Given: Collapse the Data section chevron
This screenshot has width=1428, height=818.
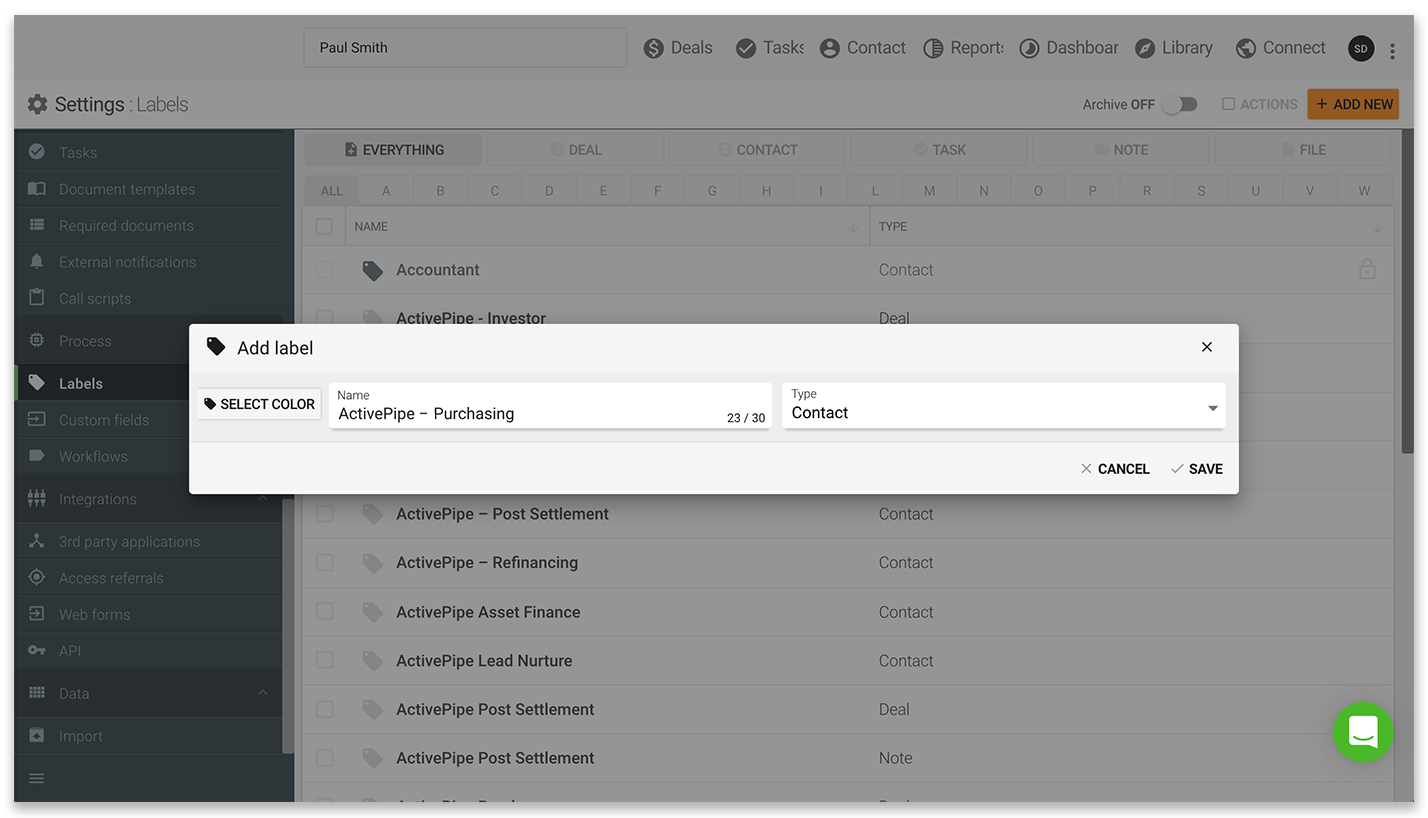Looking at the screenshot, I should [x=263, y=693].
